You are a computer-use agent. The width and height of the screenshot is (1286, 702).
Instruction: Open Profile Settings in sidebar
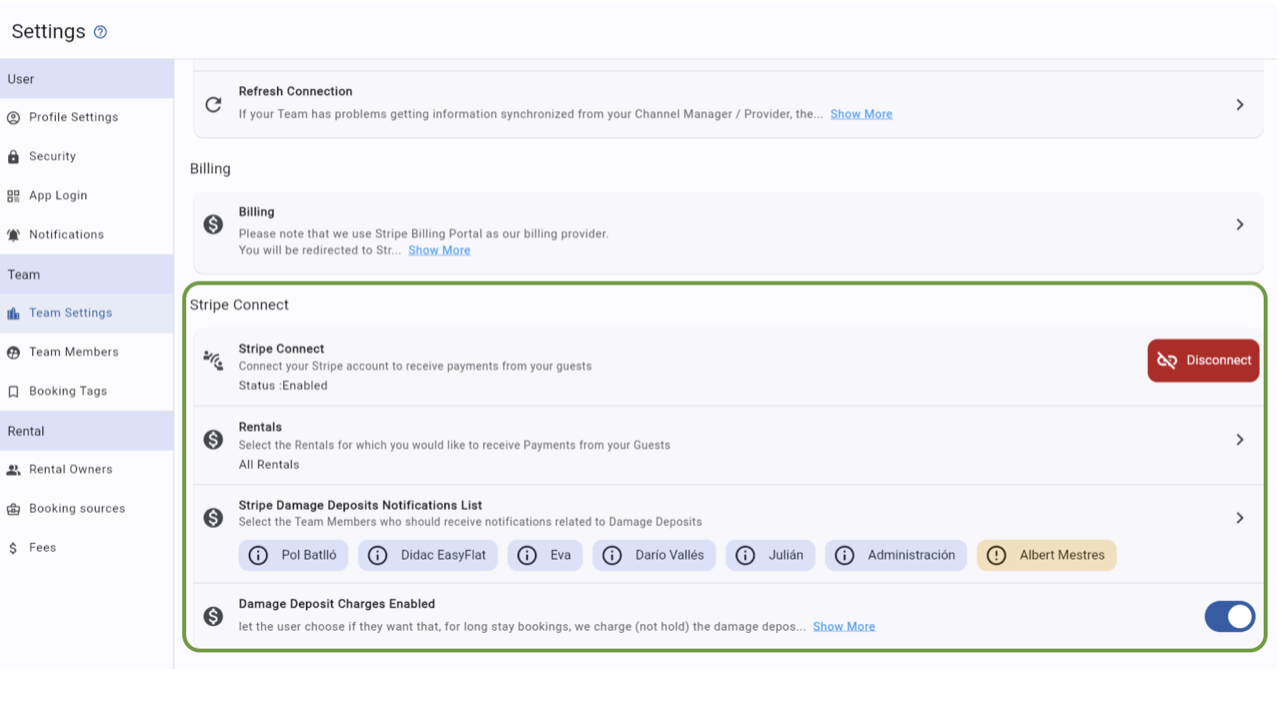point(87,118)
